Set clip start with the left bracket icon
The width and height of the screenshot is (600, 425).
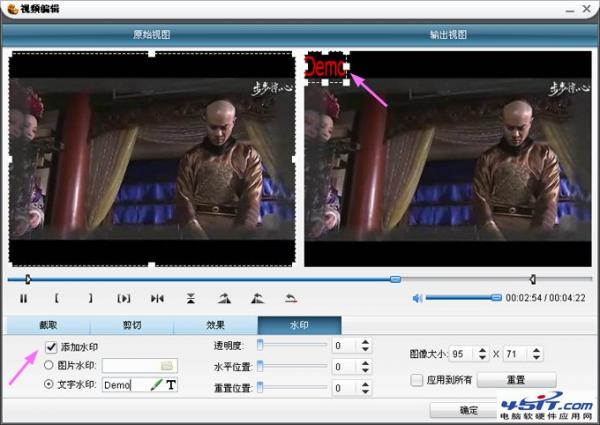pyautogui.click(x=57, y=298)
